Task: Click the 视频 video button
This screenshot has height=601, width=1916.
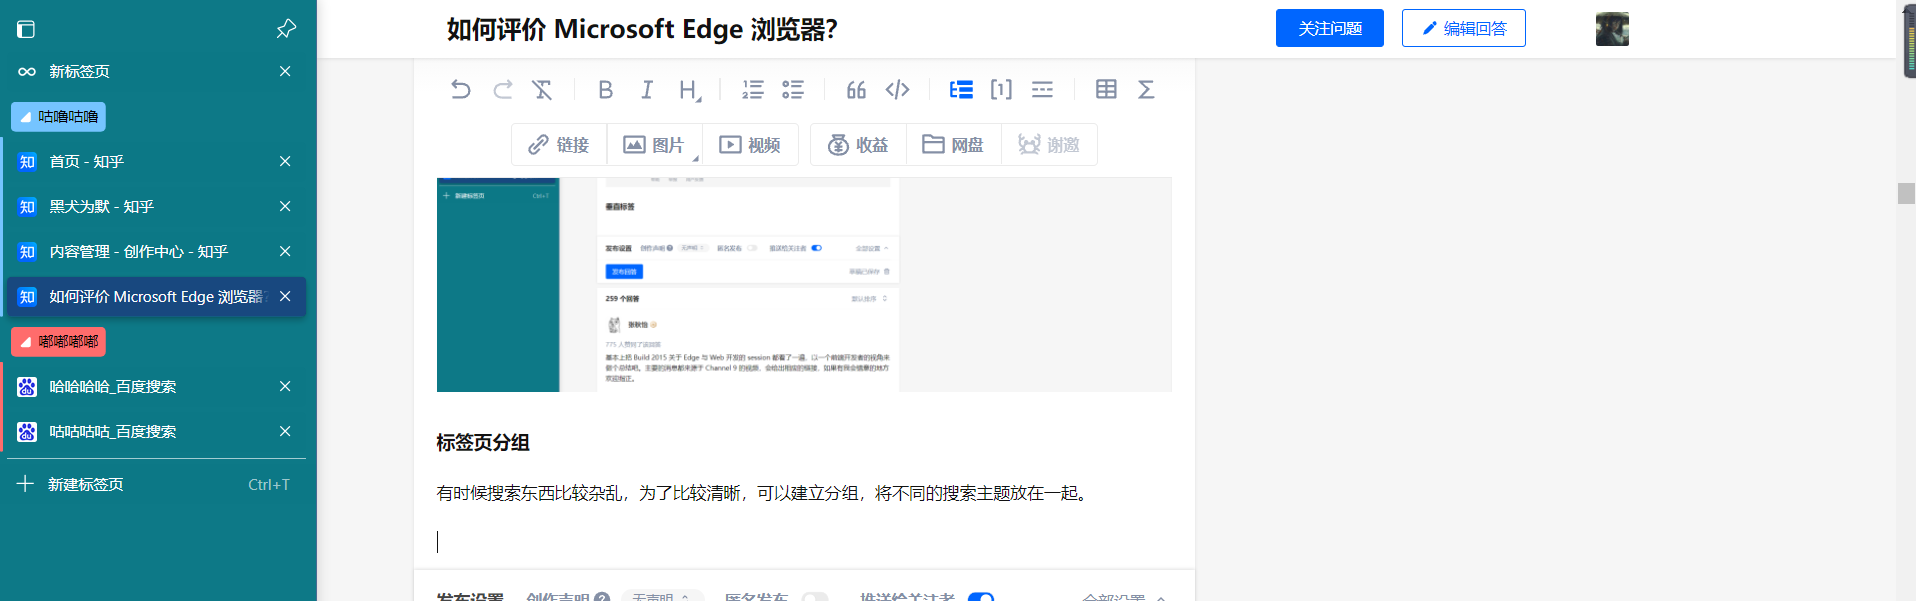Action: pos(750,145)
